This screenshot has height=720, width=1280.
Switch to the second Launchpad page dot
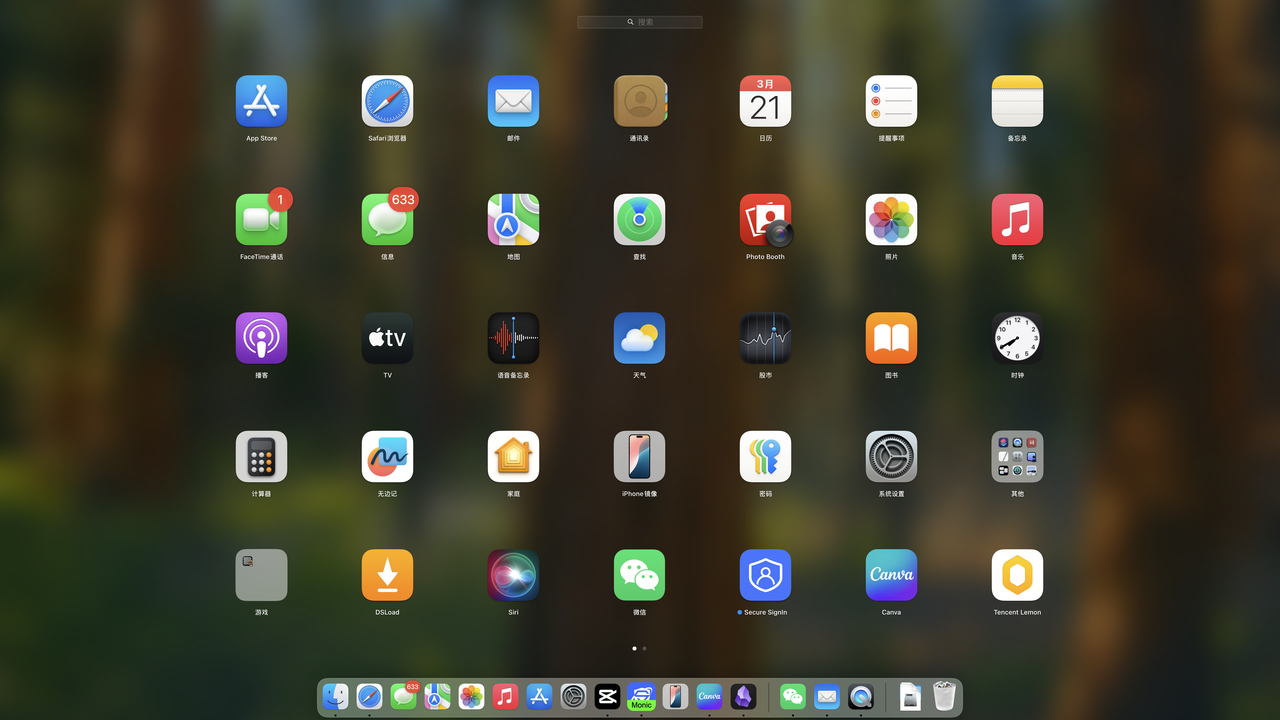click(645, 648)
